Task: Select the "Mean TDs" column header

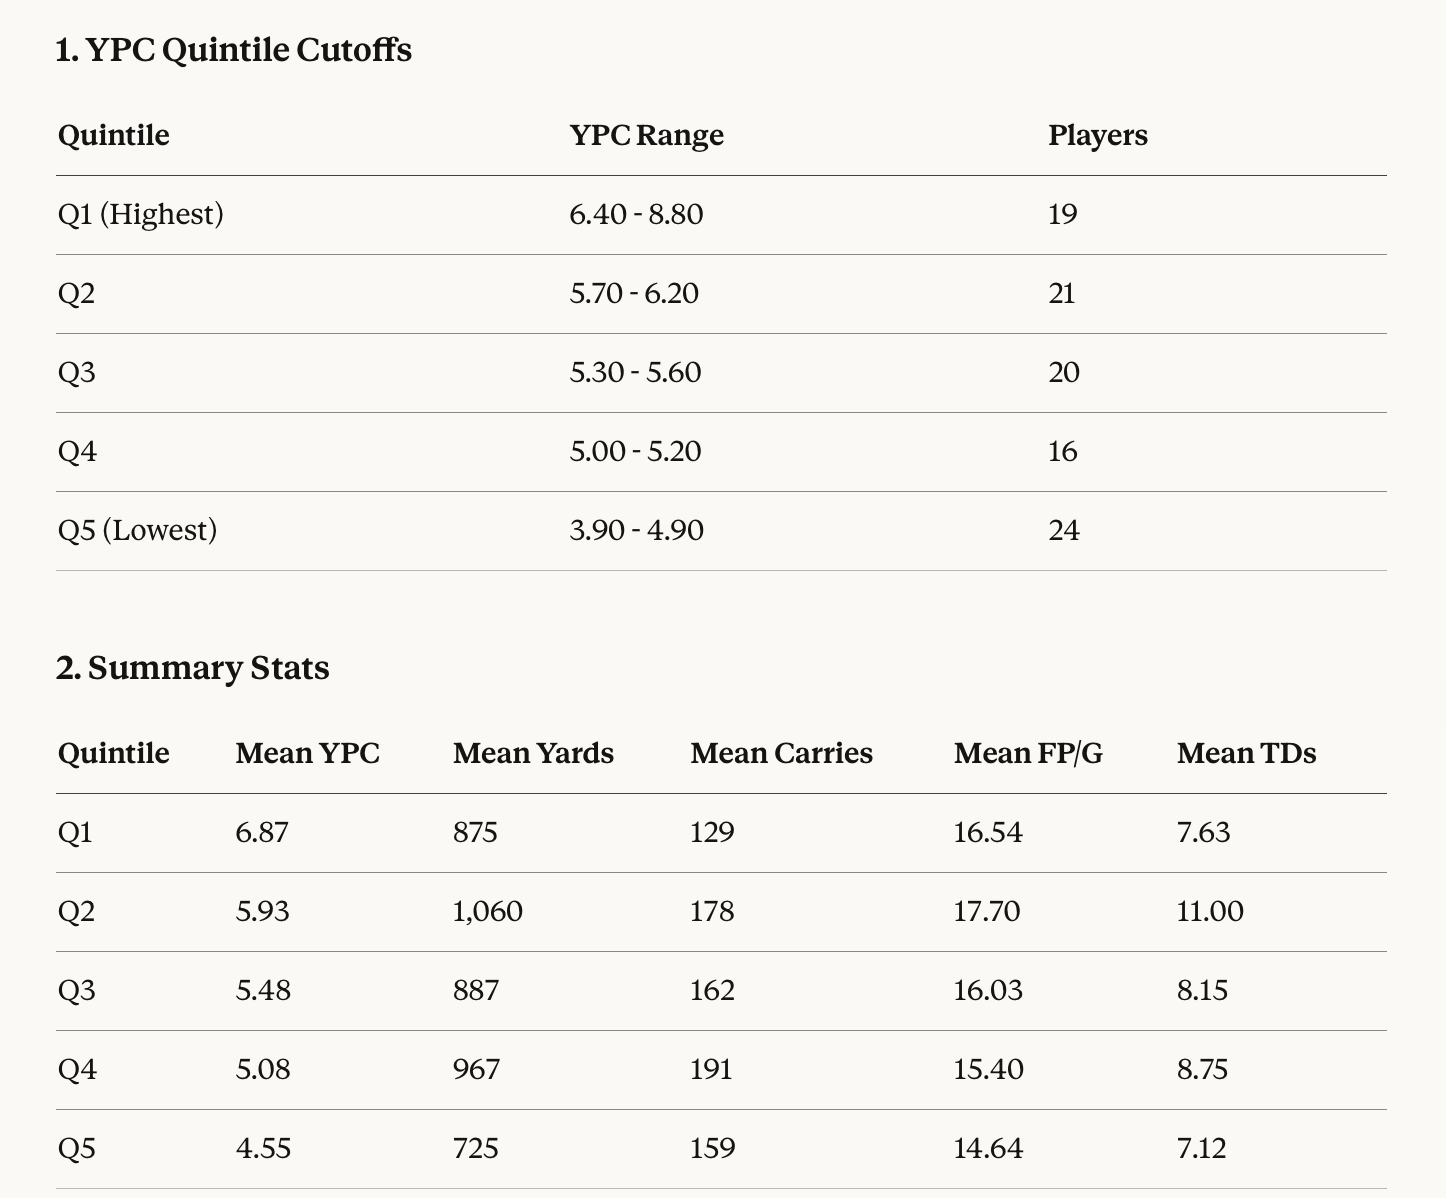Action: coord(1246,753)
